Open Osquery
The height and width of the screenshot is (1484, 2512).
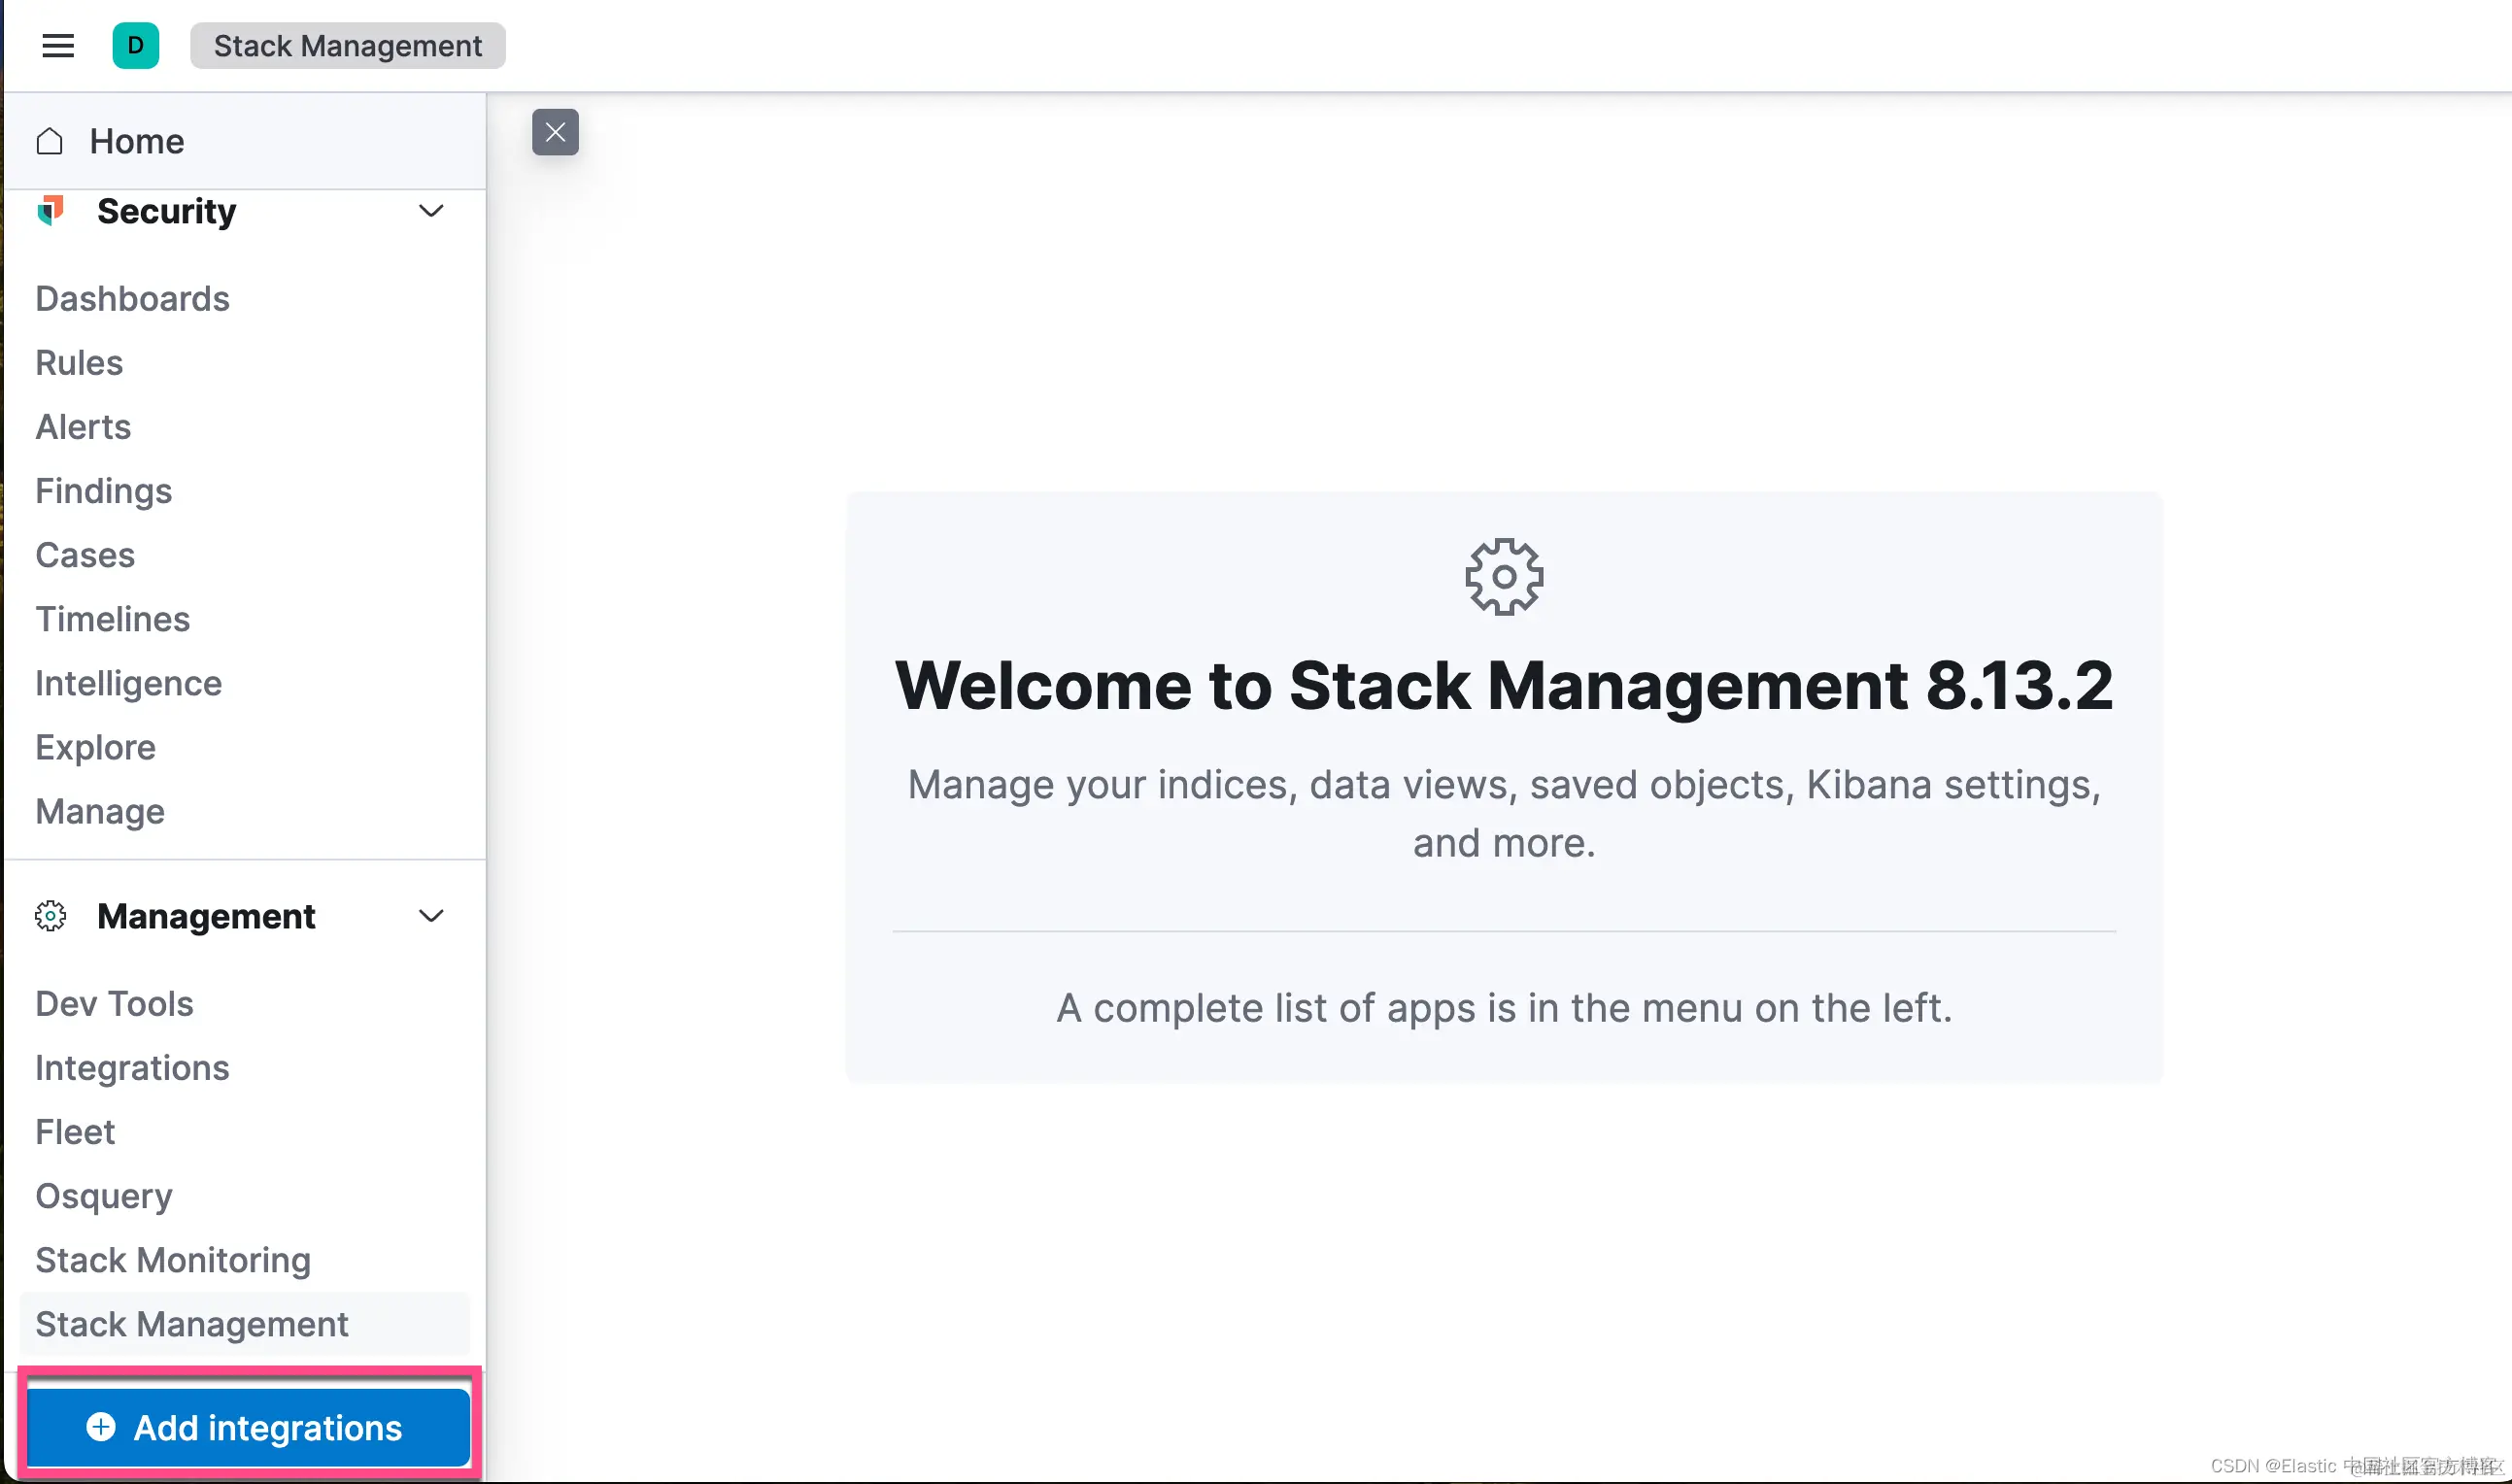(x=104, y=1196)
